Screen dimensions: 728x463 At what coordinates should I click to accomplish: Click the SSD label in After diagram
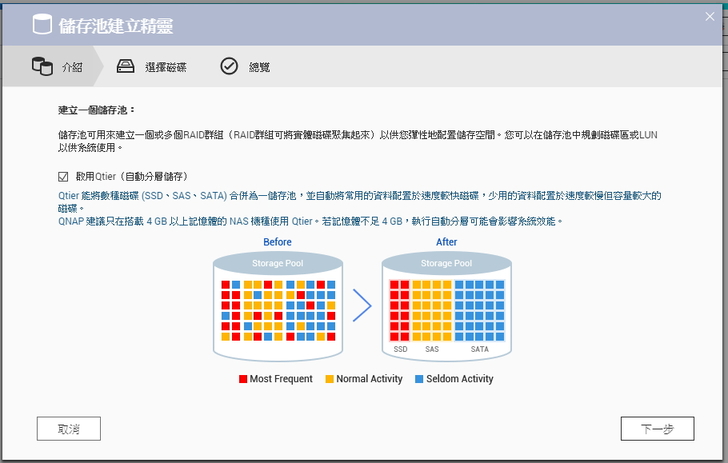pos(400,349)
